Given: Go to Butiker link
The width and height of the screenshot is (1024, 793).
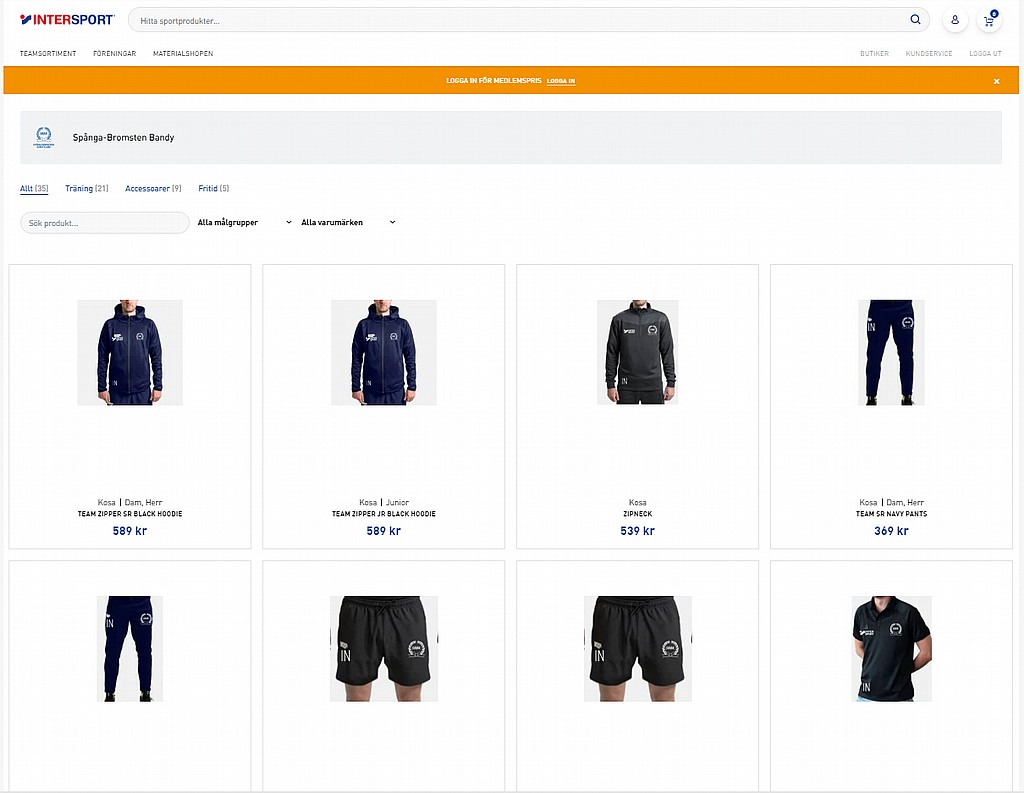Looking at the screenshot, I should (874, 54).
